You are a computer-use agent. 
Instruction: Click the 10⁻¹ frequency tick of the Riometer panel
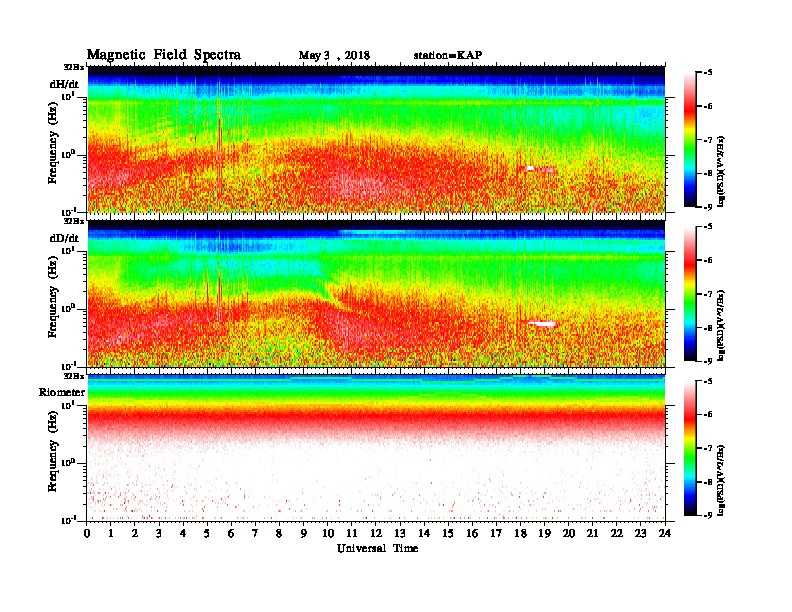tap(68, 520)
